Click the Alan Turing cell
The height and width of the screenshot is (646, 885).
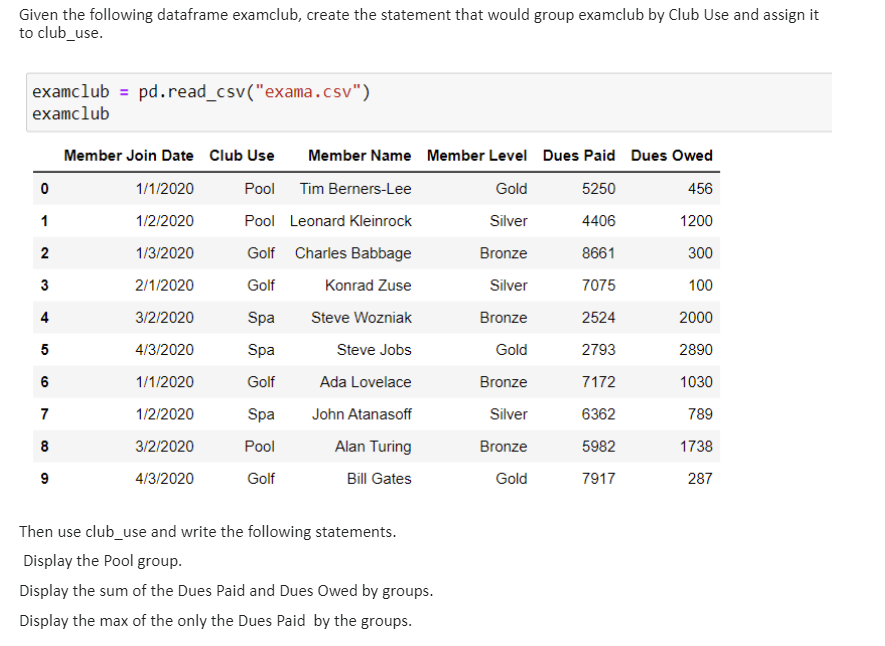tap(373, 446)
